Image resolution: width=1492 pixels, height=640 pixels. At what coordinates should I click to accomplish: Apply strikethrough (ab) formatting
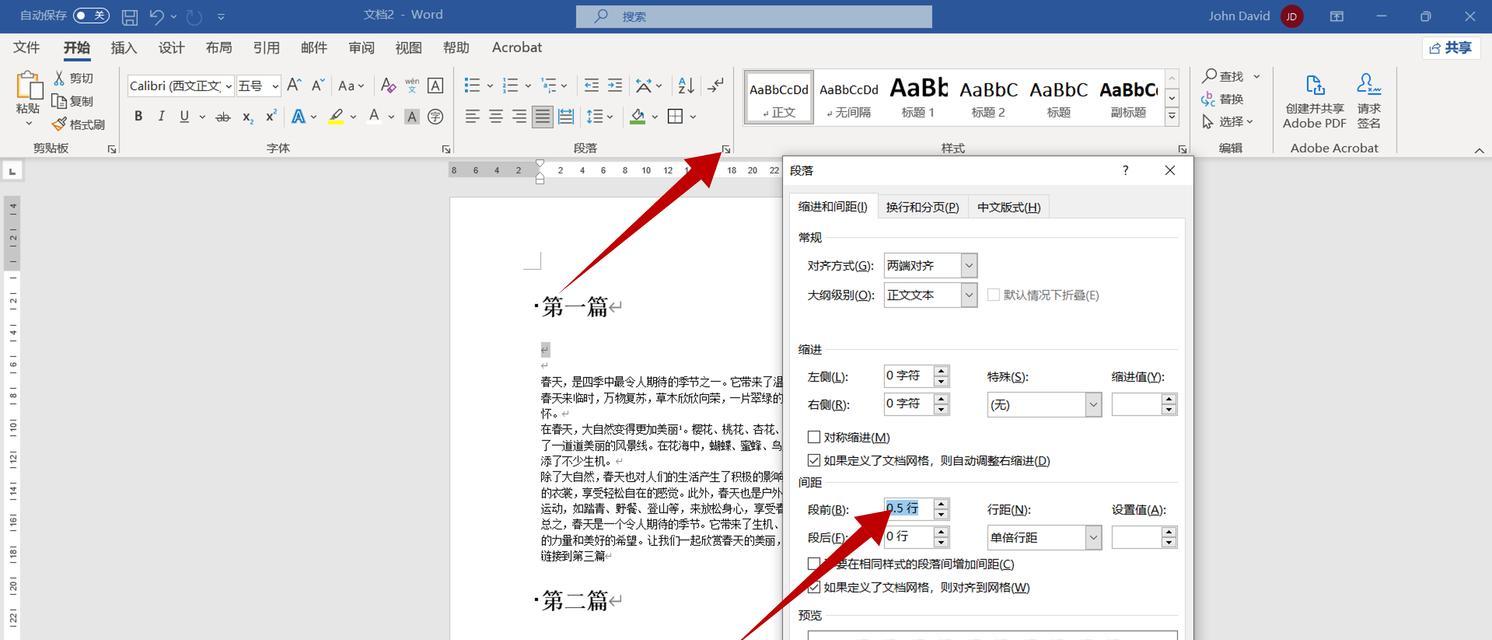pyautogui.click(x=222, y=117)
